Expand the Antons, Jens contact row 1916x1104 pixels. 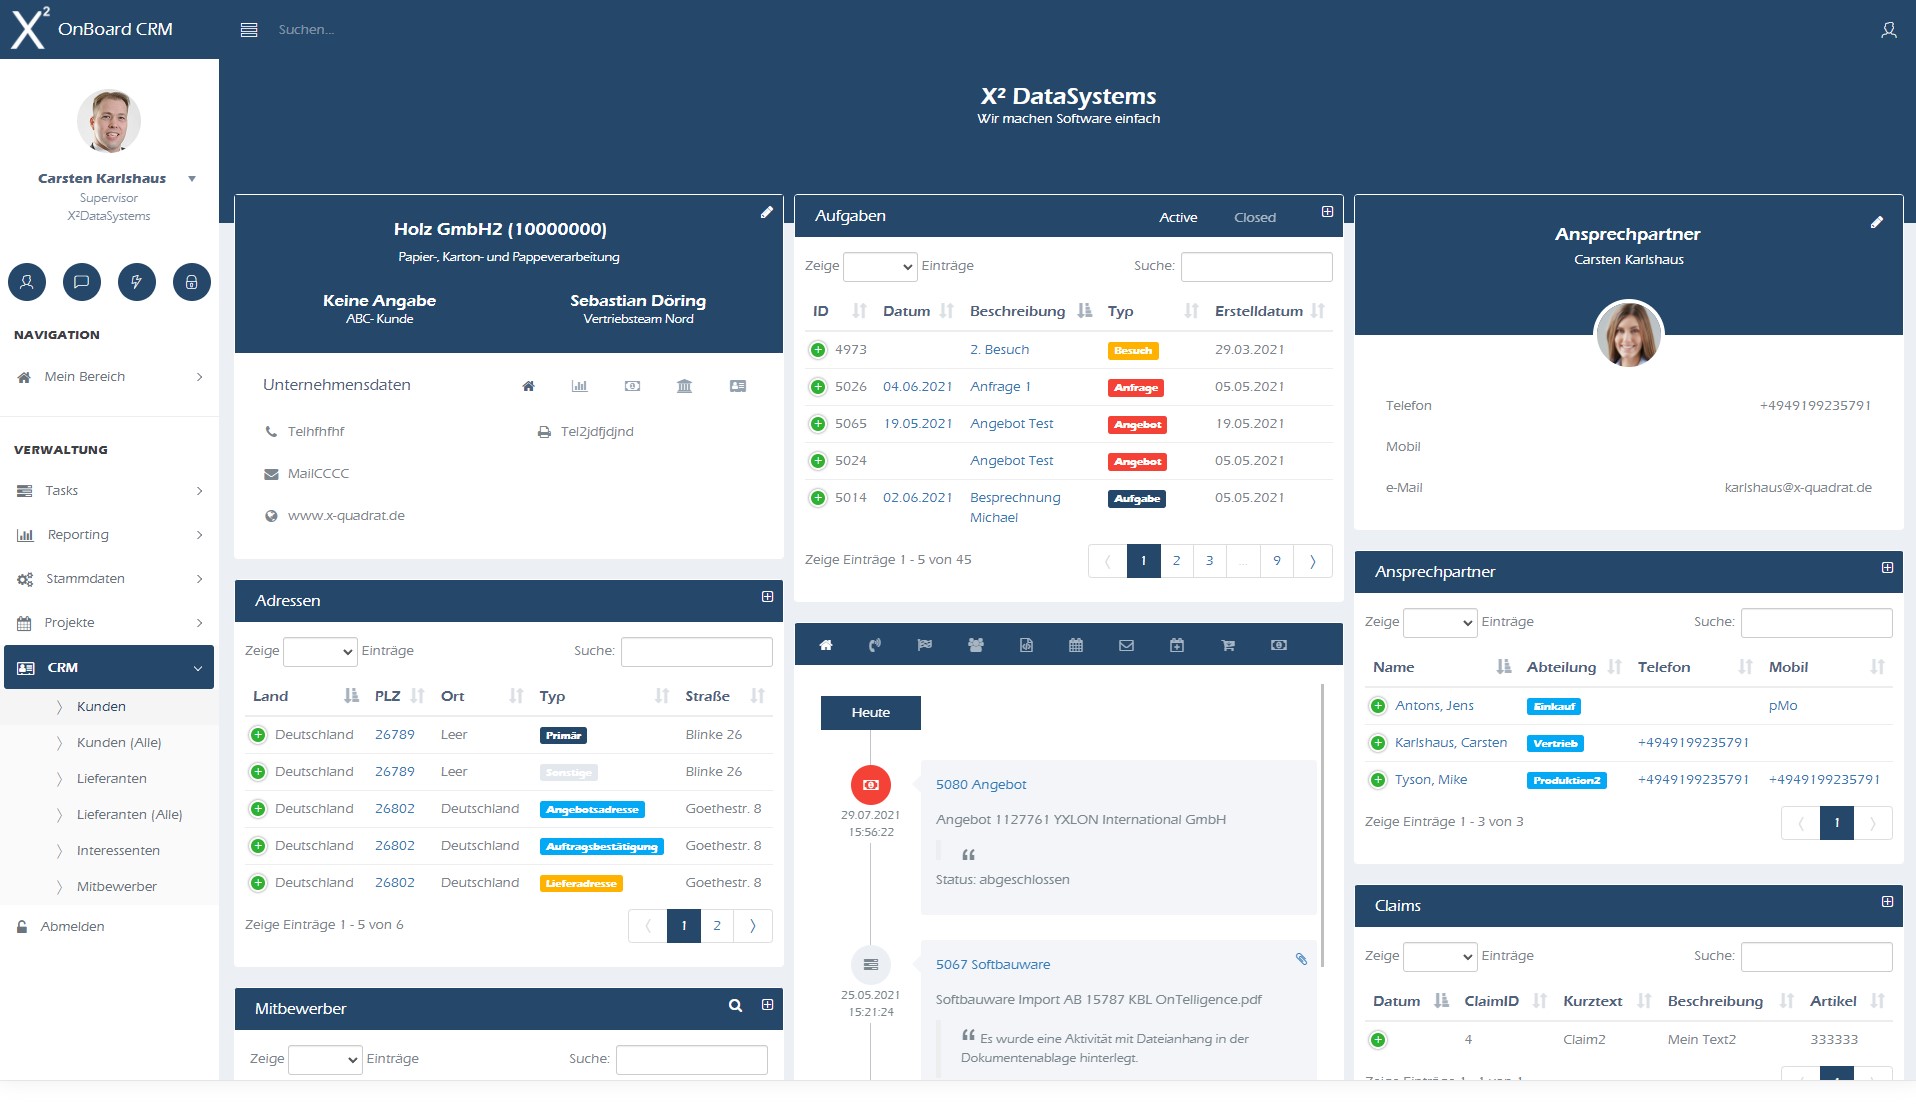pos(1378,706)
